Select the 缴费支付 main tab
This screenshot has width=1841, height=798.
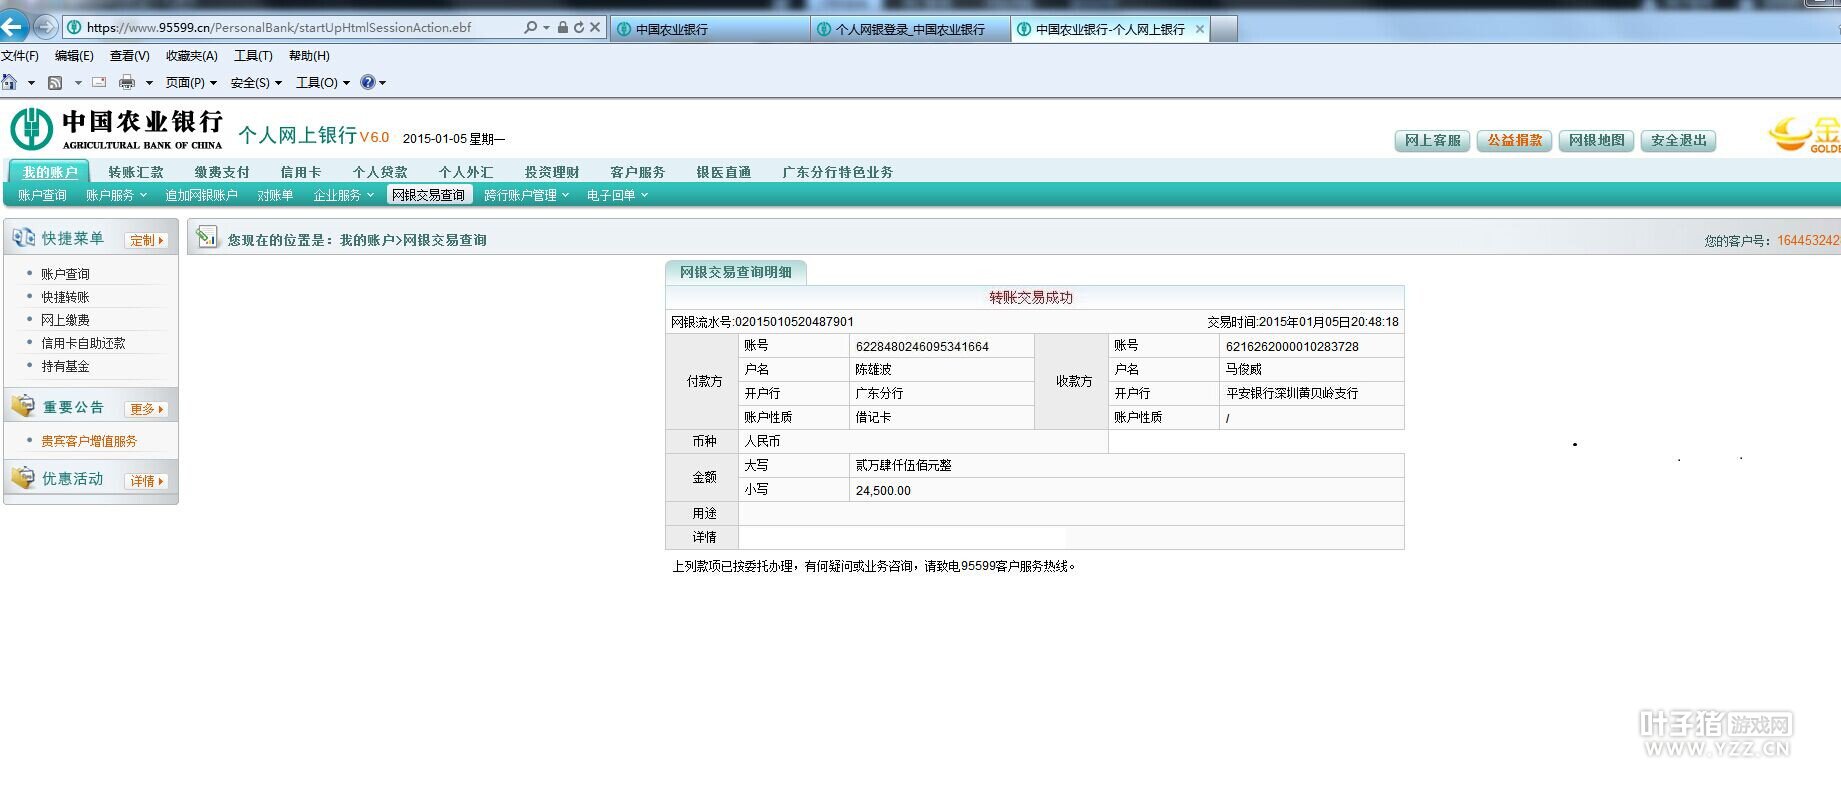click(222, 172)
